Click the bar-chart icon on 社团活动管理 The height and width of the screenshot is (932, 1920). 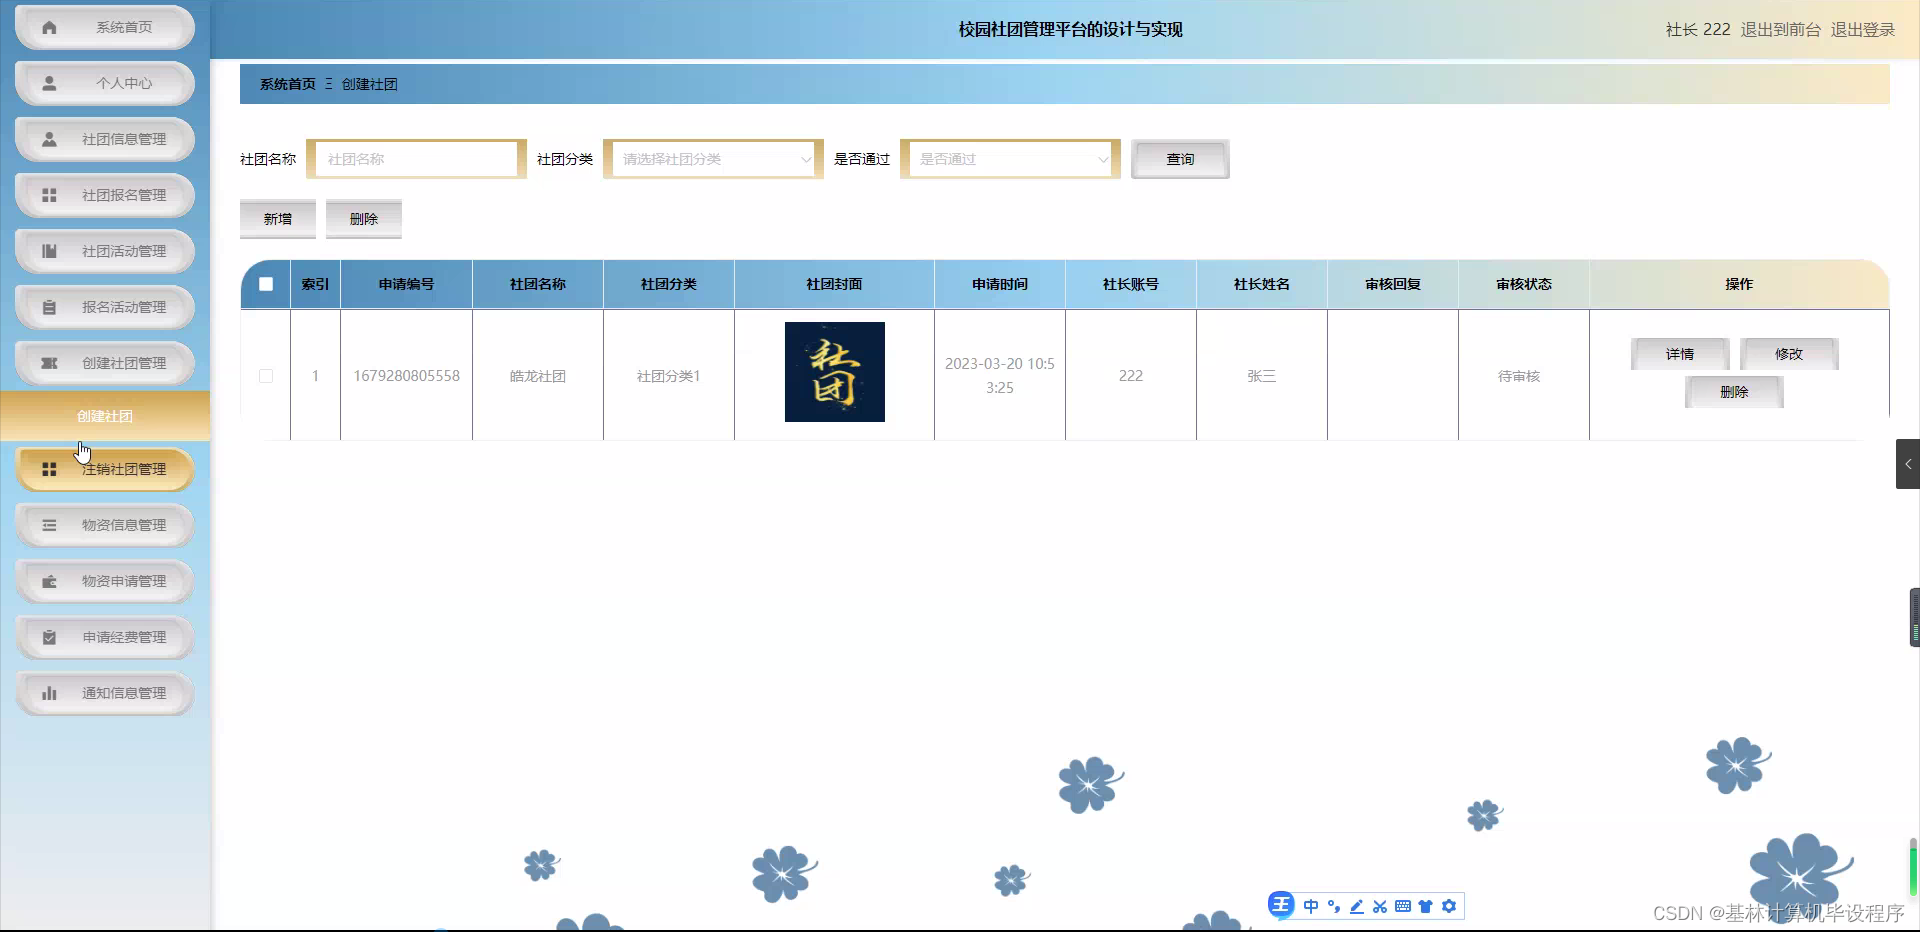point(48,251)
